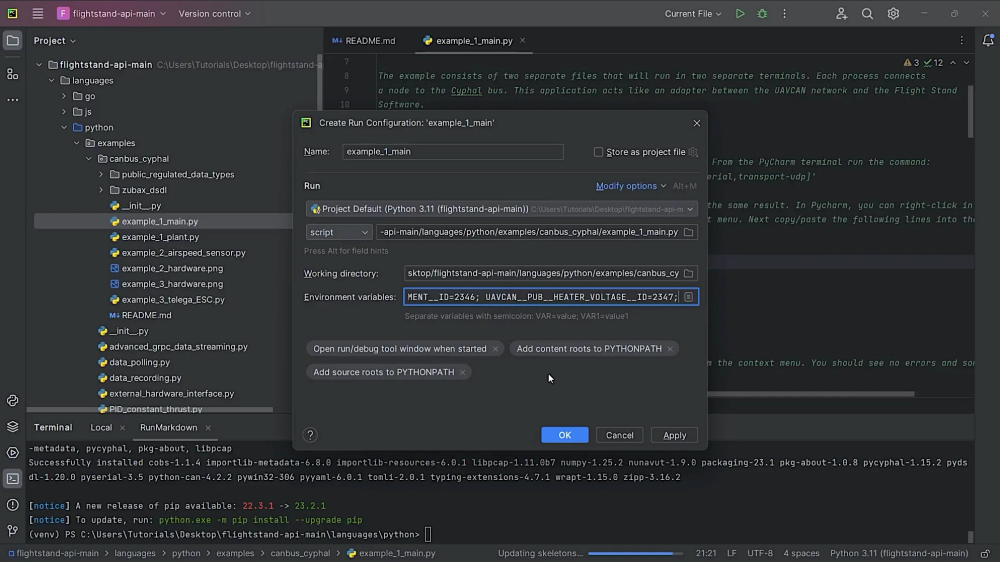The width and height of the screenshot is (1000, 562).
Task: Click the Name field containing example_1_main
Action: coord(452,152)
